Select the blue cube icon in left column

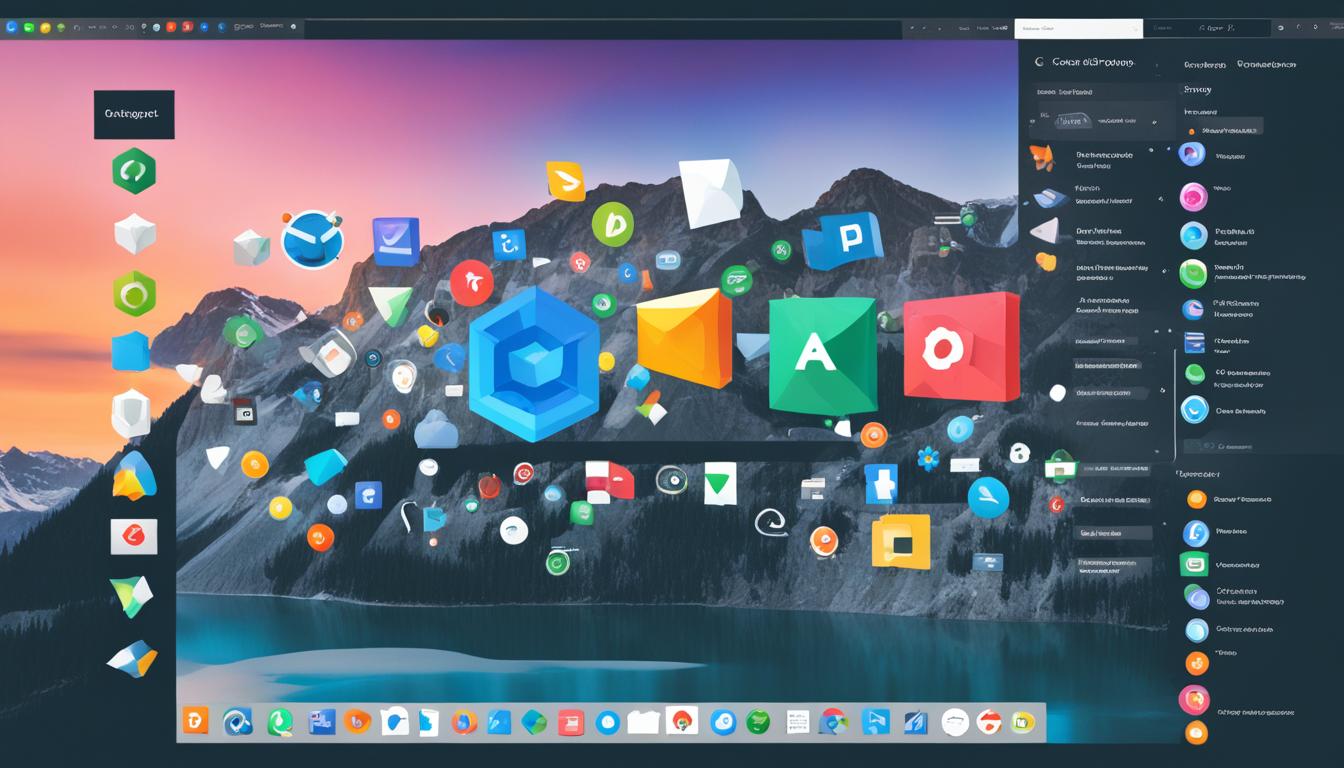click(x=131, y=352)
